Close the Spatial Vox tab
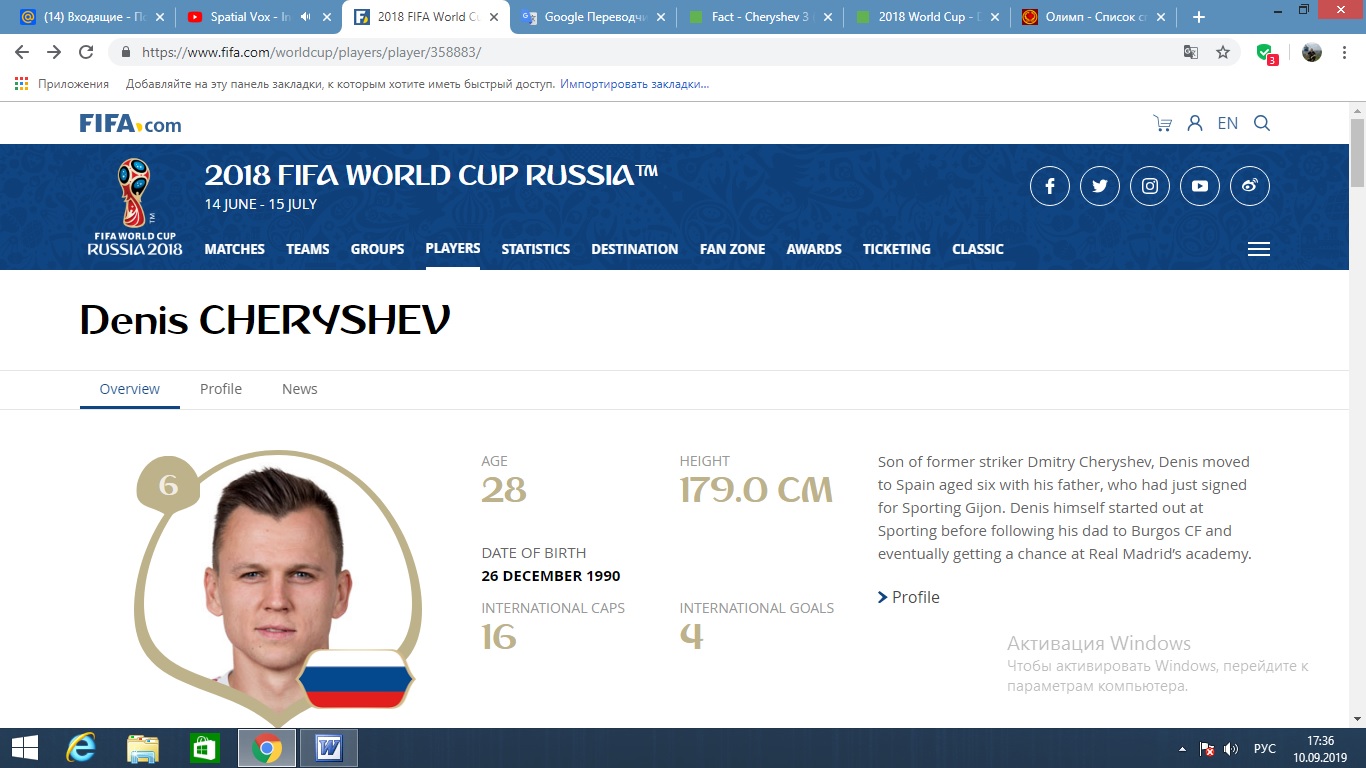 point(326,17)
